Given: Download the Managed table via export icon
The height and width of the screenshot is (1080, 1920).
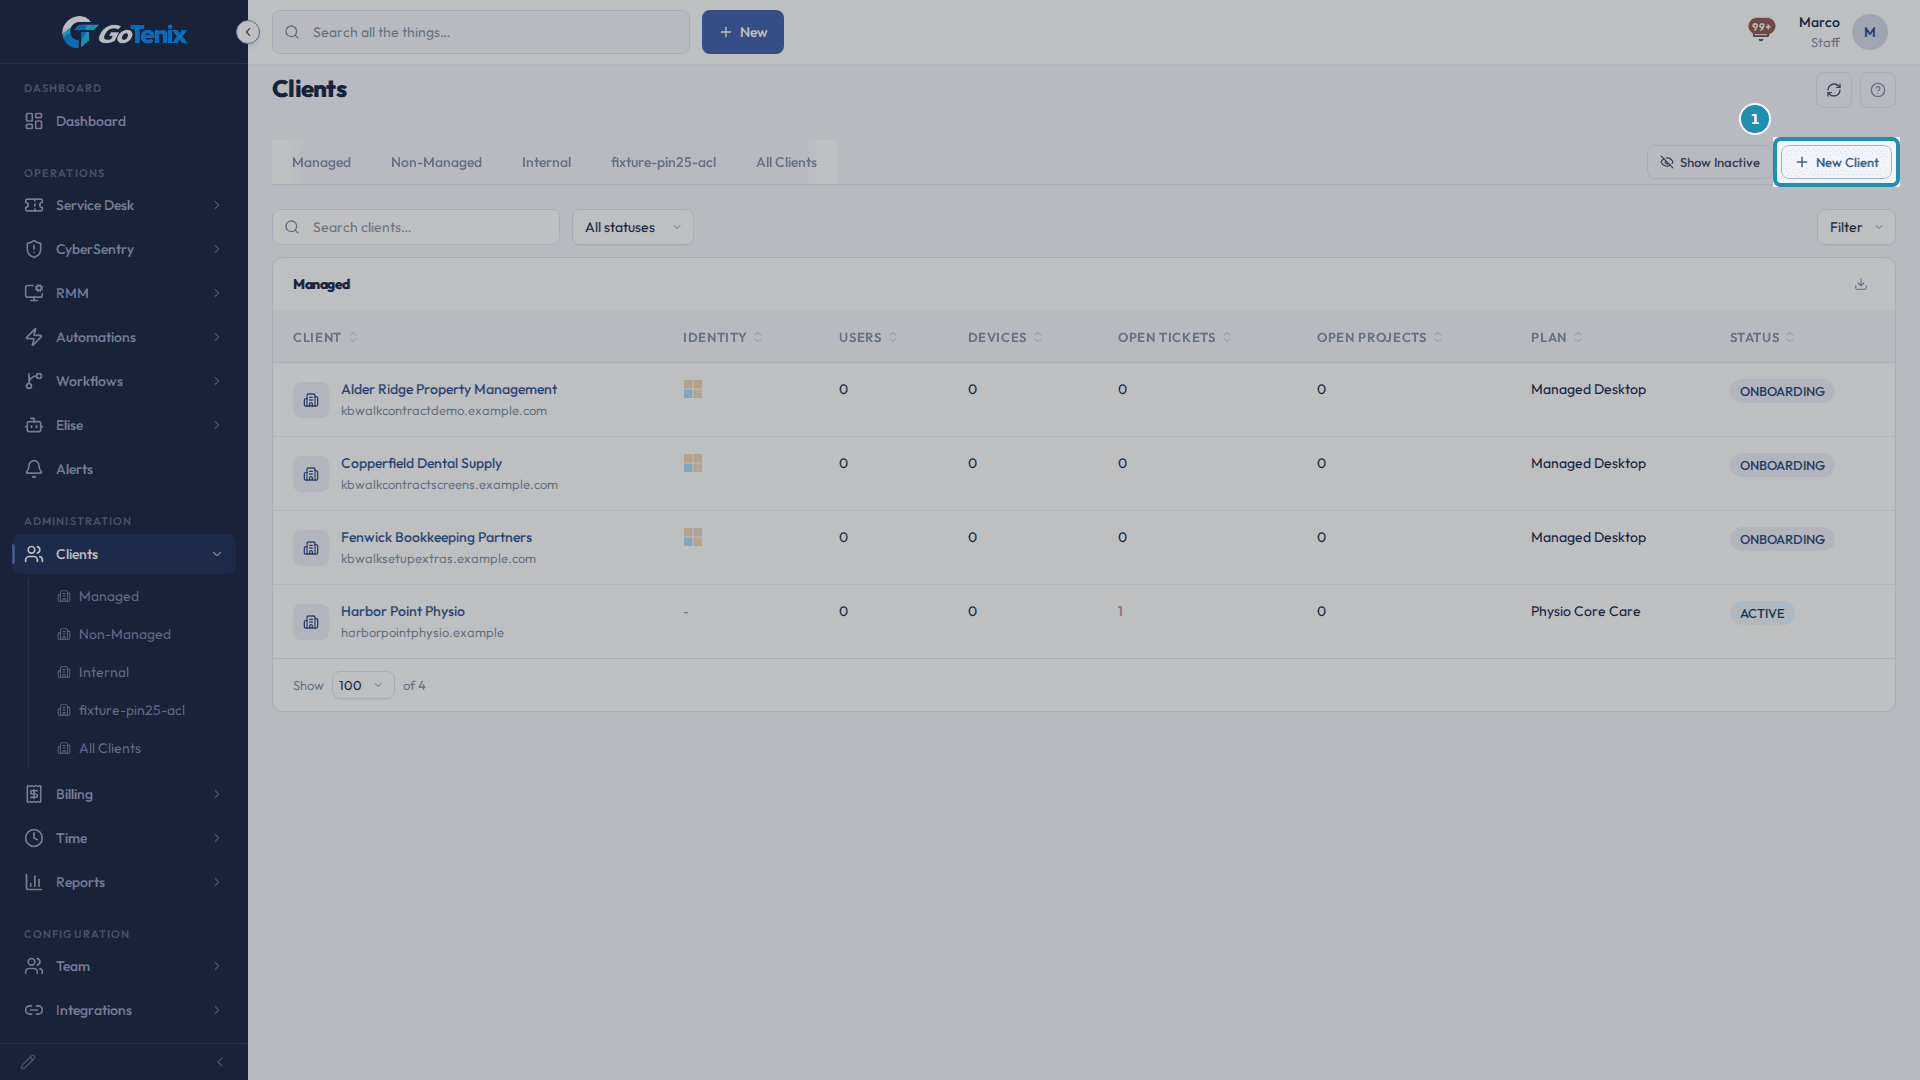Looking at the screenshot, I should [1861, 284].
